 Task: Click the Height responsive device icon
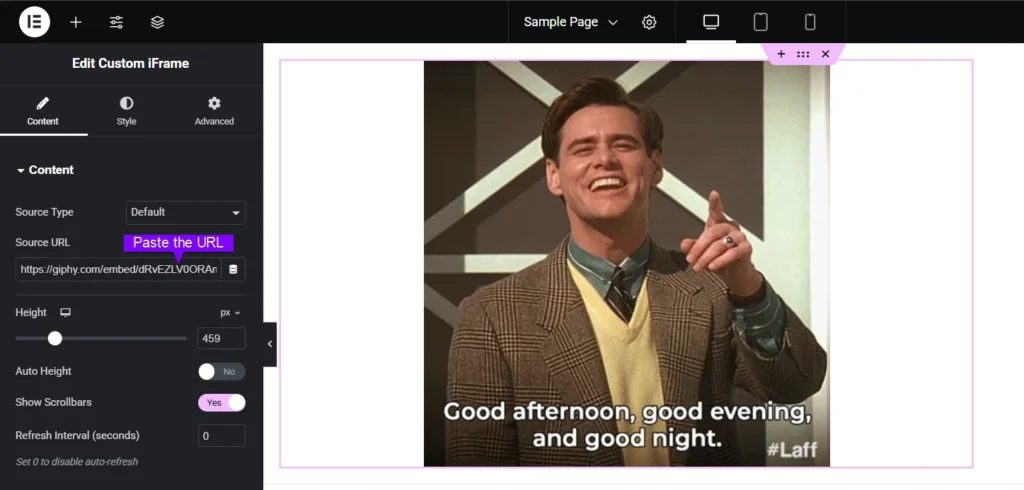pos(65,312)
